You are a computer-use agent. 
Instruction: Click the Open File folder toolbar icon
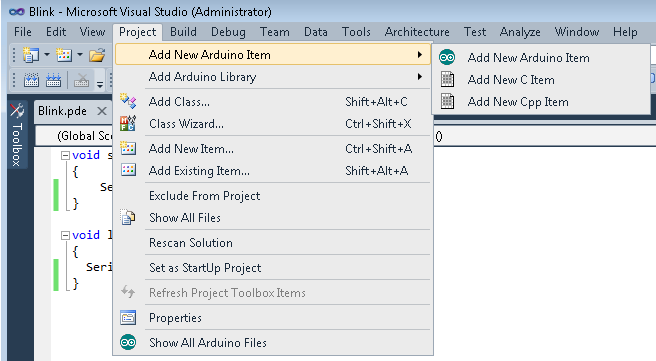pos(97,55)
